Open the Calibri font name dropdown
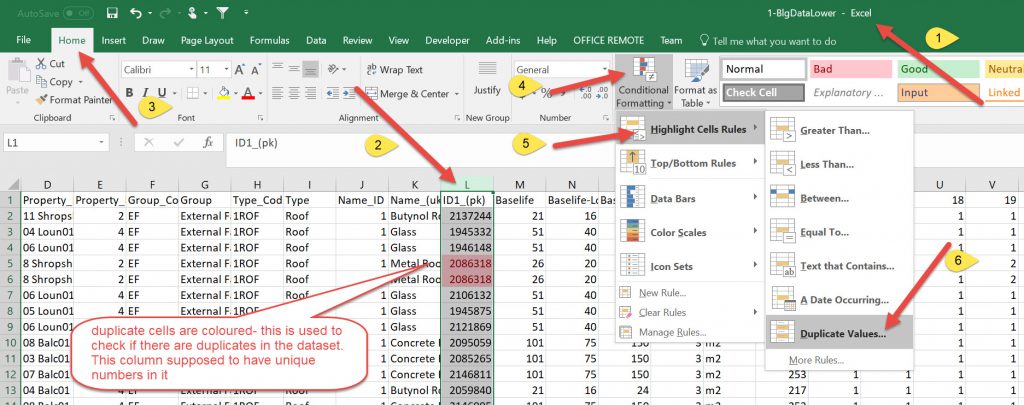Image resolution: width=1024 pixels, height=405 pixels. (187, 70)
